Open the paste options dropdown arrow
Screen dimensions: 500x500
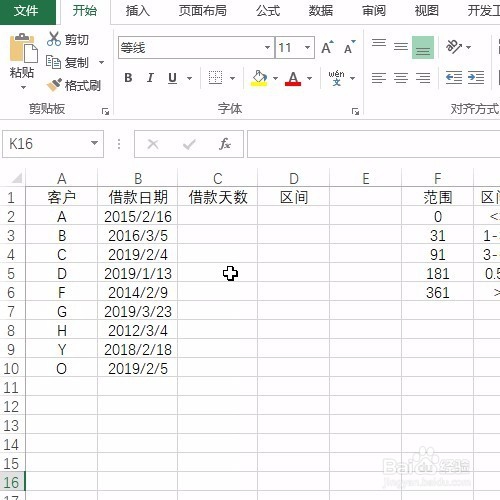pyautogui.click(x=23, y=88)
